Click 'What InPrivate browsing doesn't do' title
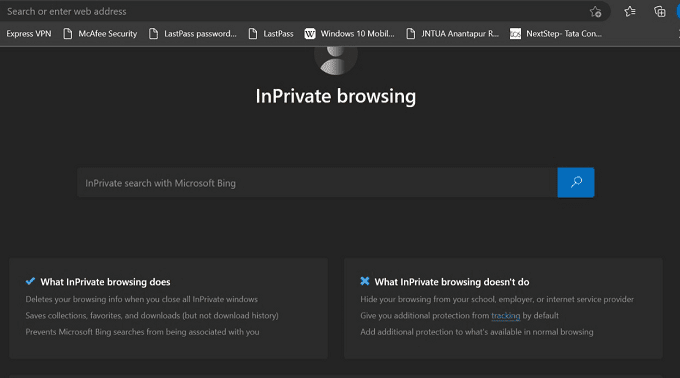Viewport: 680px width, 378px height. coord(452,282)
